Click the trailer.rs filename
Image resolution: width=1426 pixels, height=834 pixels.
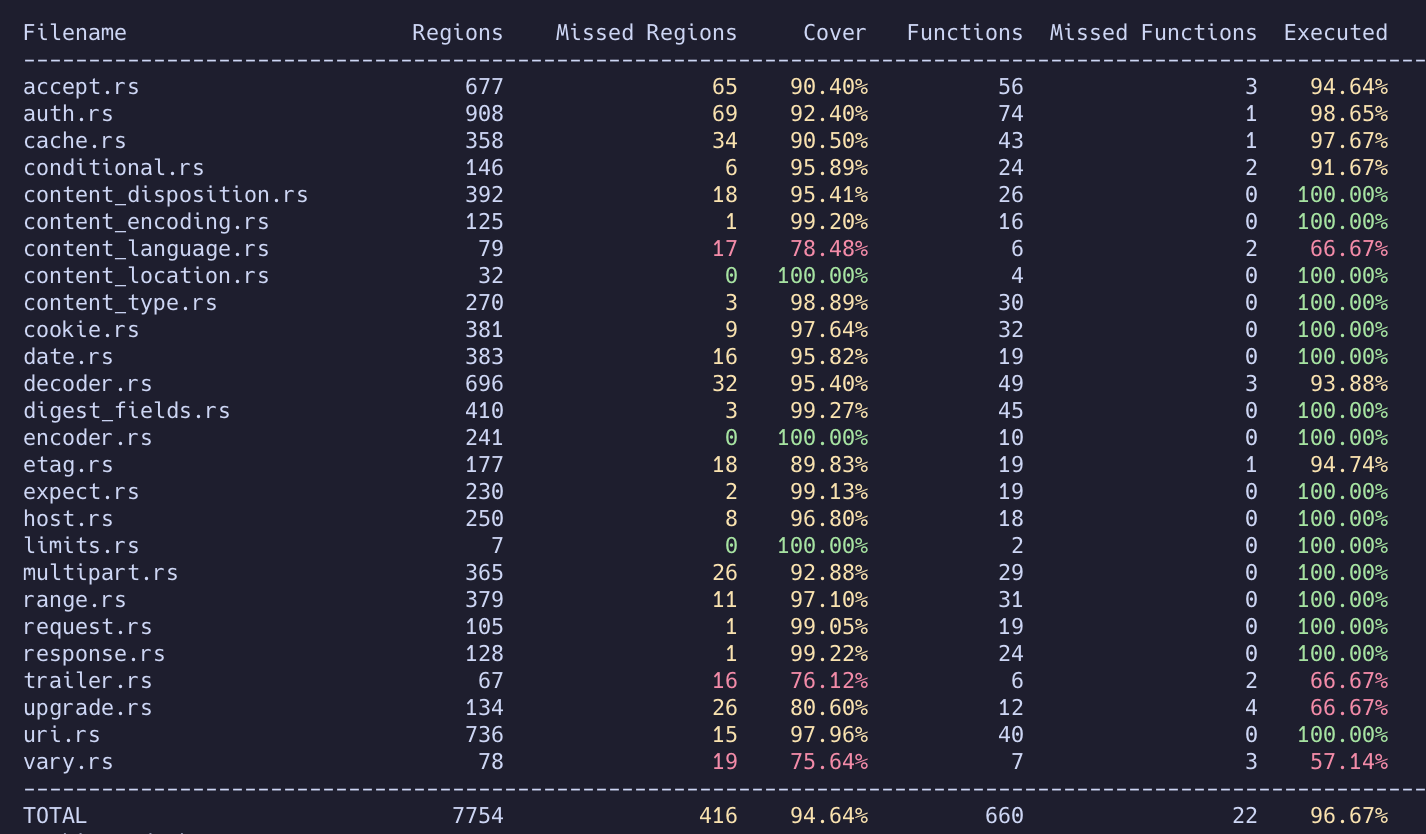click(x=88, y=681)
